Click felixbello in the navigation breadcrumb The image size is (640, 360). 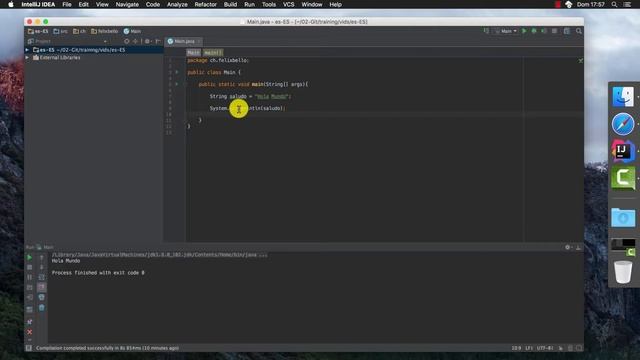point(104,31)
